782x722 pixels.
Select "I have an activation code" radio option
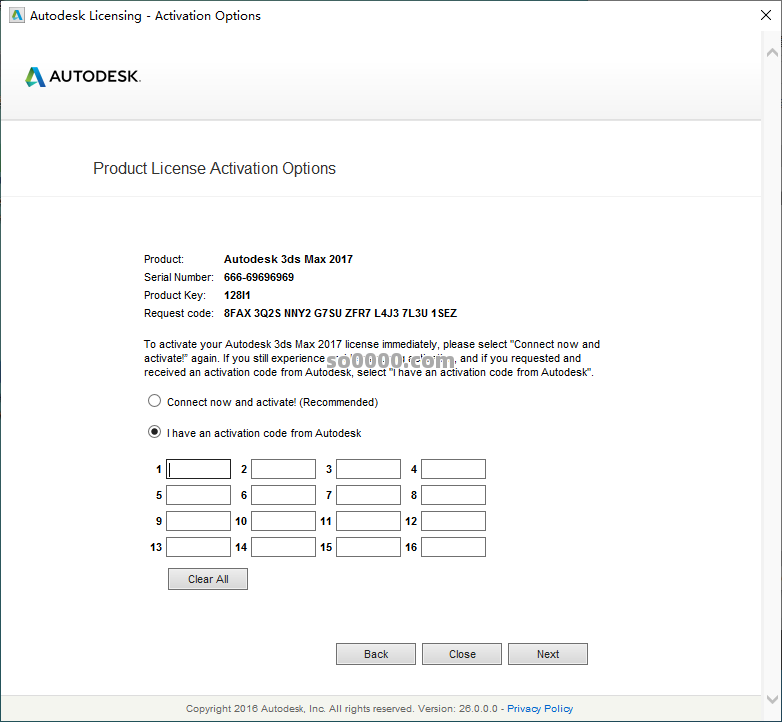pos(154,433)
